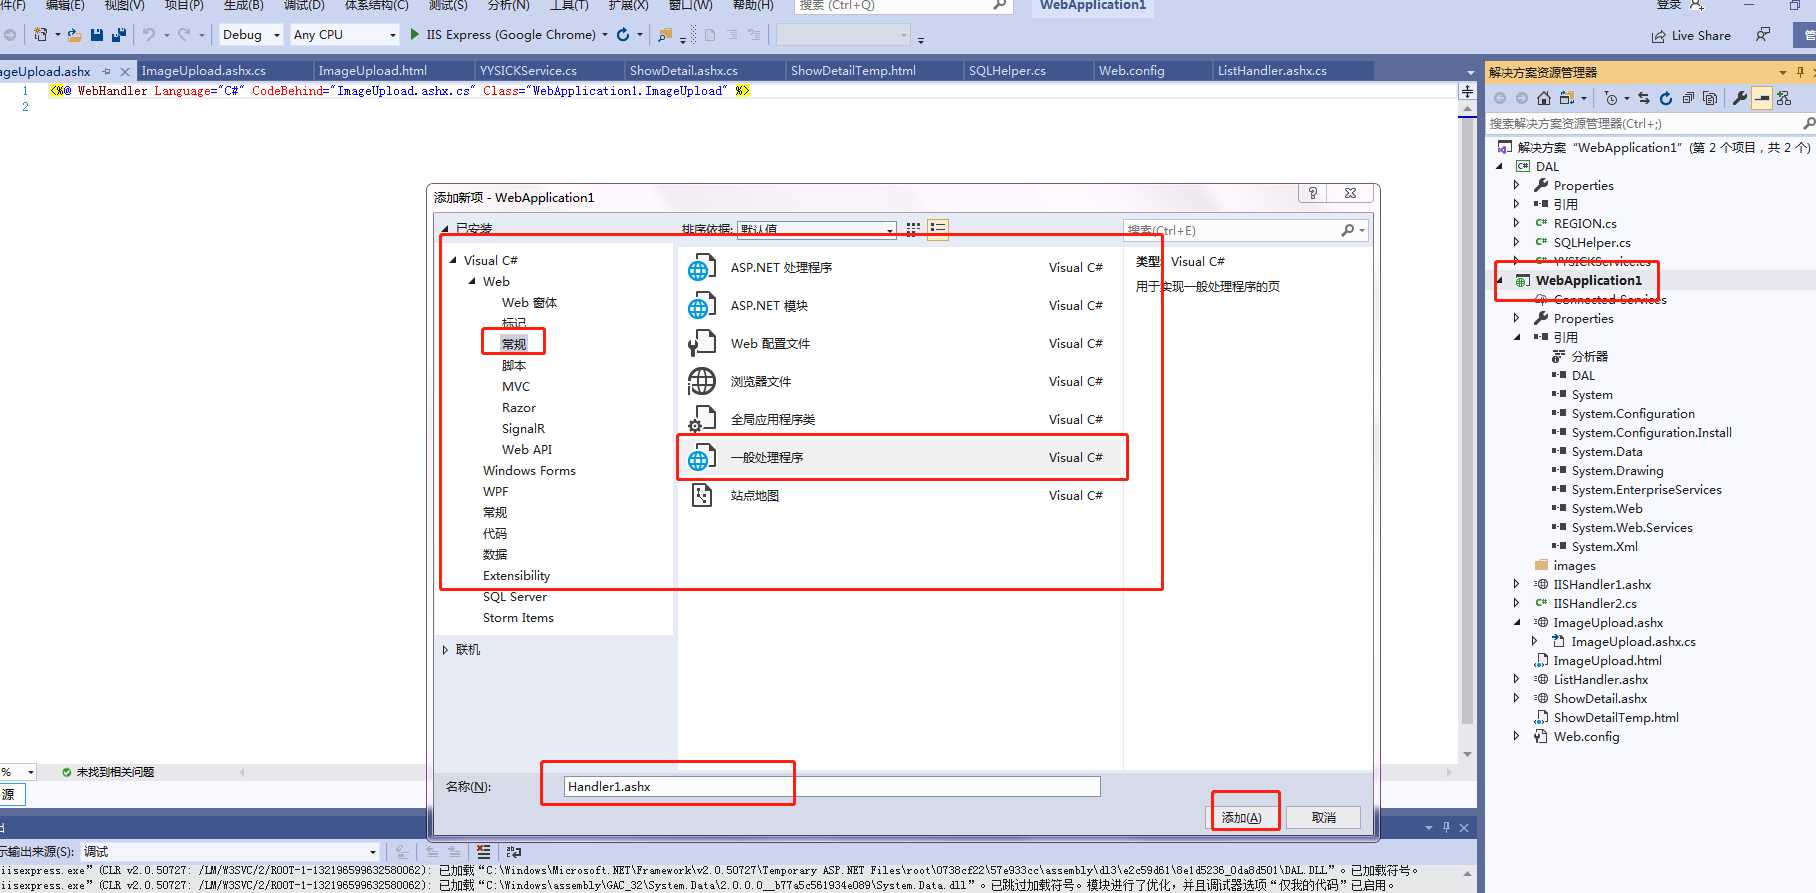The image size is (1816, 893).
Task: Click the Save All icon in main toolbar
Action: point(119,35)
